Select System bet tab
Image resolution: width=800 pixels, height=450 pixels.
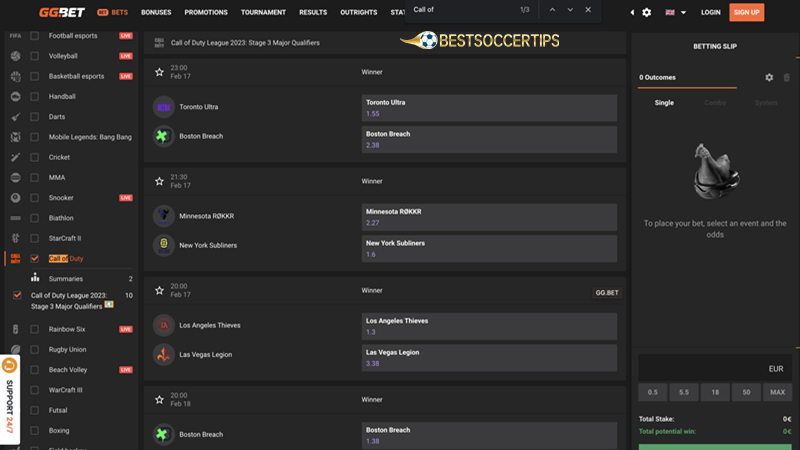click(766, 103)
